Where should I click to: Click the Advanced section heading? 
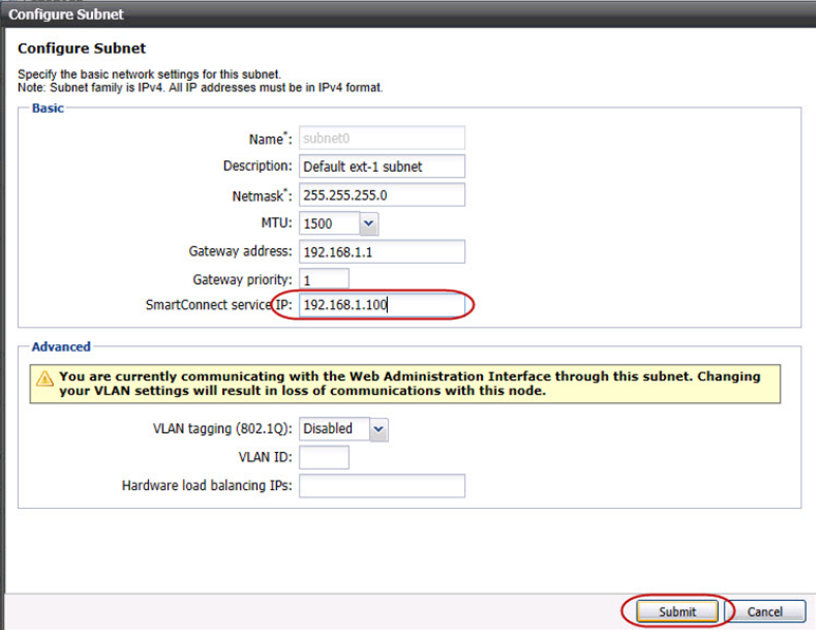(61, 347)
